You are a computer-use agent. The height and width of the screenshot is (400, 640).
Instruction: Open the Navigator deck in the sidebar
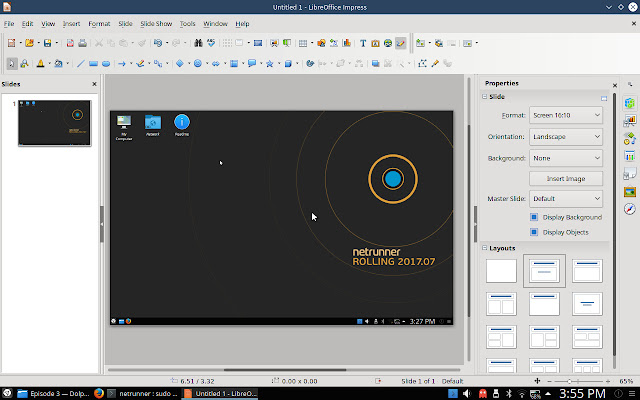point(630,209)
